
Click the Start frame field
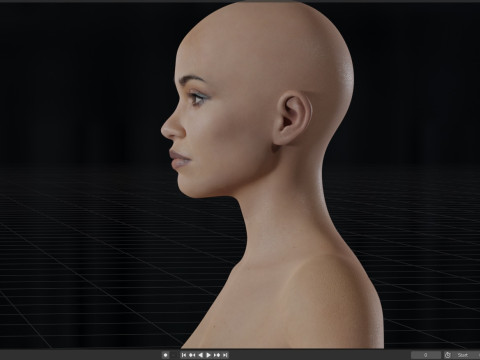(x=466, y=355)
